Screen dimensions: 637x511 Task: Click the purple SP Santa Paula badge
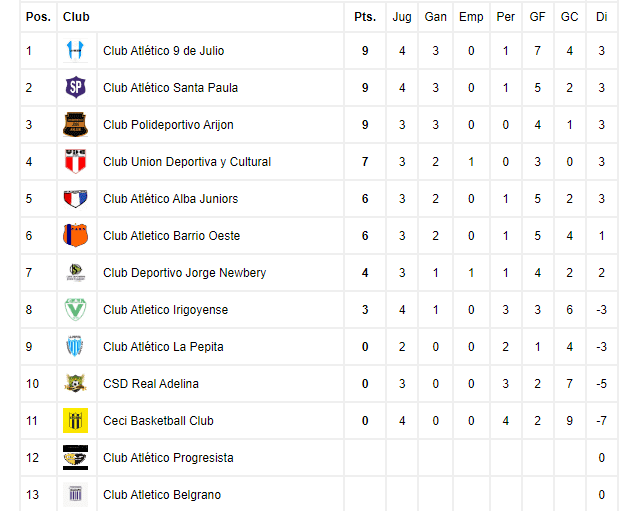tap(76, 88)
